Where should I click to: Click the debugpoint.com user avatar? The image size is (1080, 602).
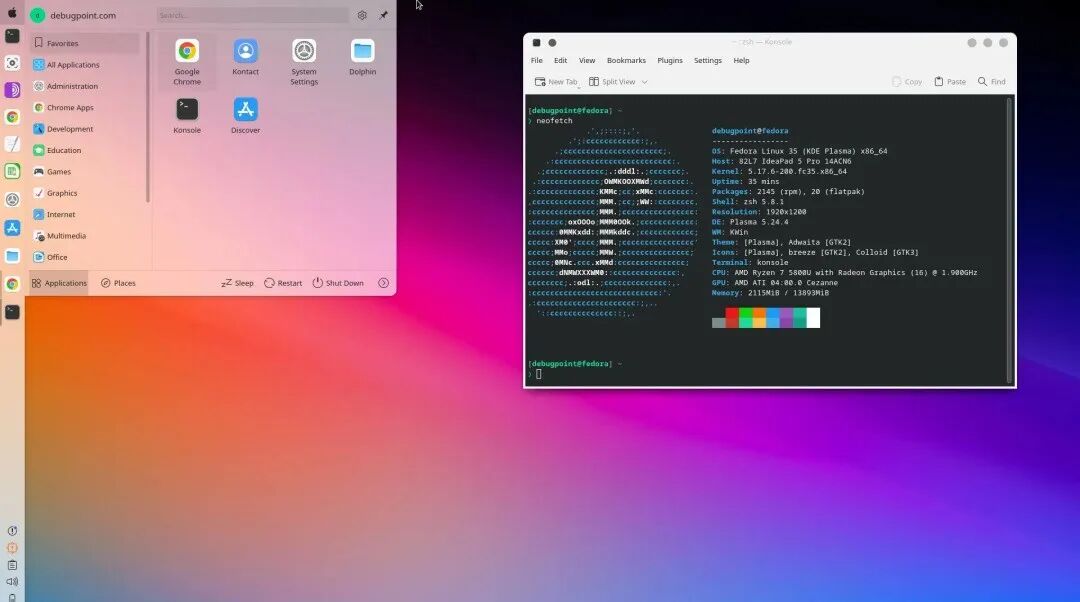(x=37, y=15)
